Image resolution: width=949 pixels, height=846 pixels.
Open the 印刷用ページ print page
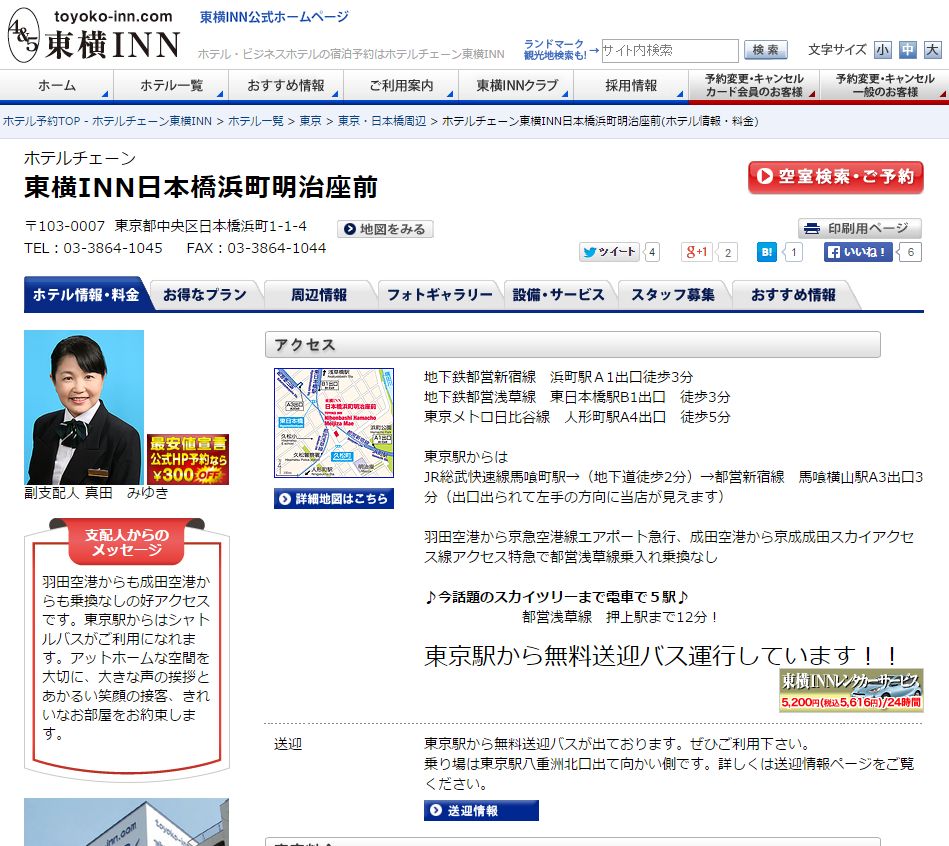(859, 228)
